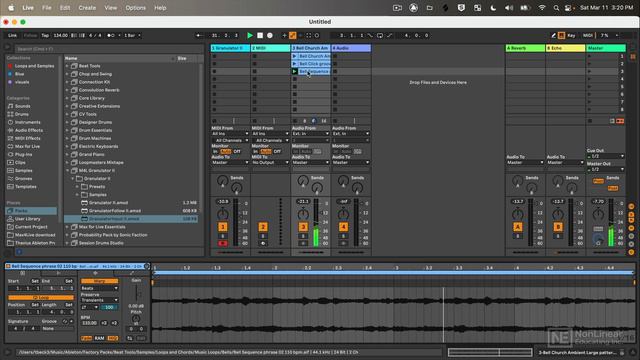
Task: Open track 1 MIDI From dropdown
Action: (x=230, y=133)
